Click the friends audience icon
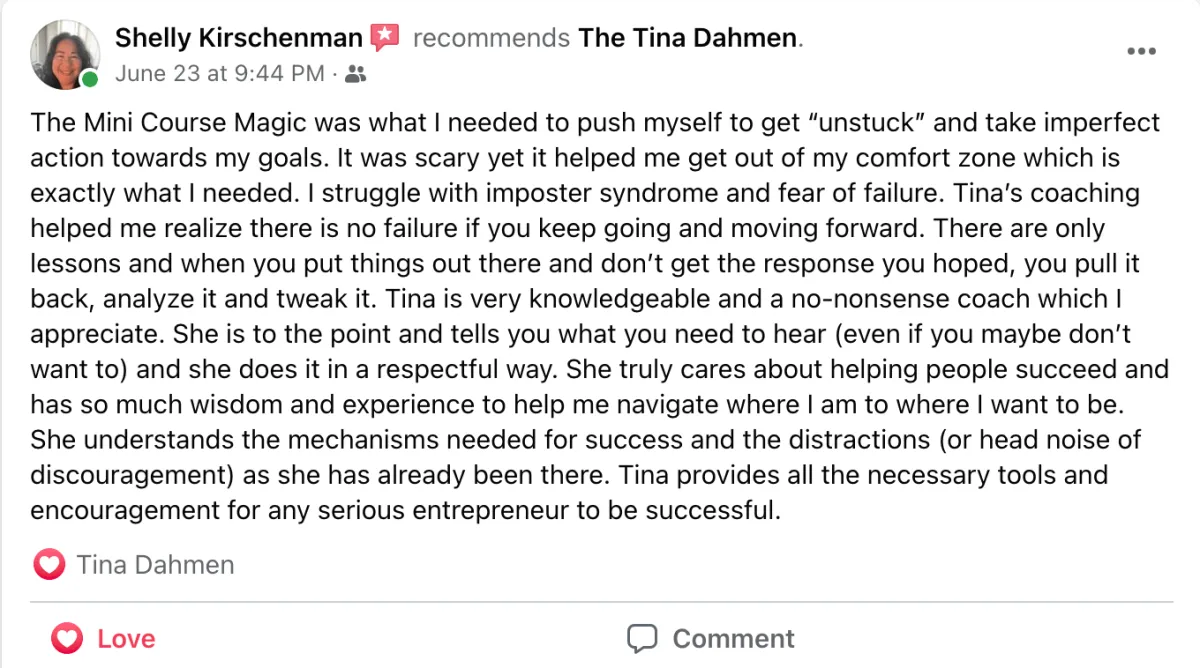The image size is (1200, 668). pos(354,73)
